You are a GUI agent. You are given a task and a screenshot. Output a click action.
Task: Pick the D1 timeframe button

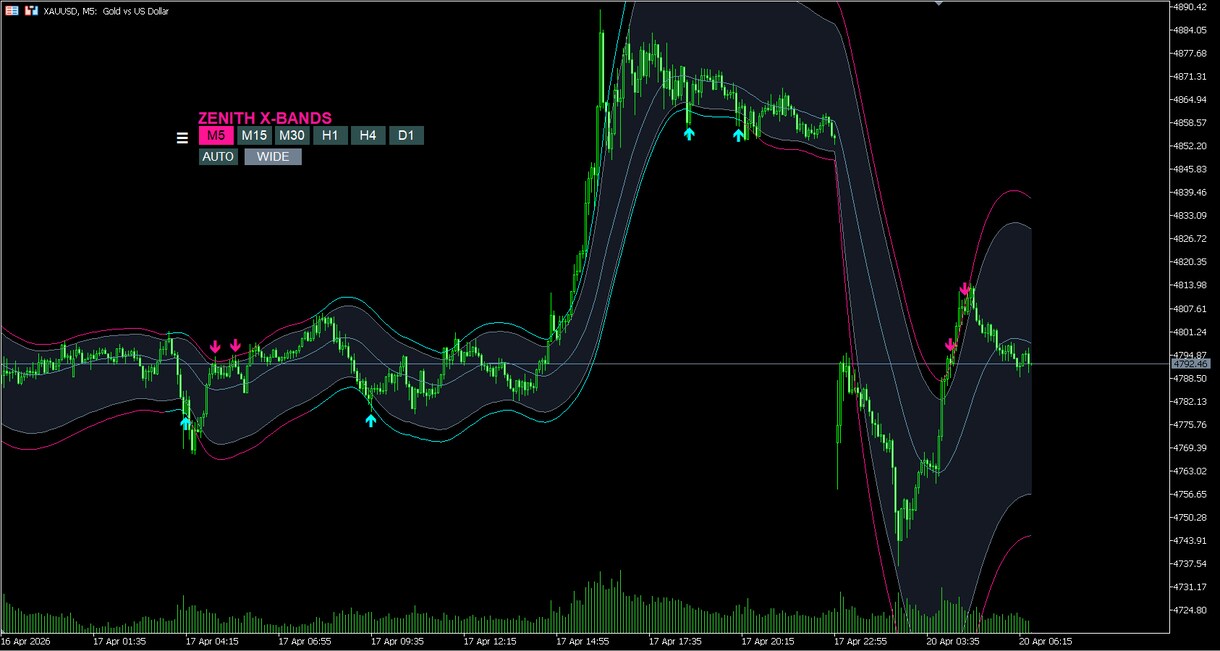pyautogui.click(x=406, y=136)
